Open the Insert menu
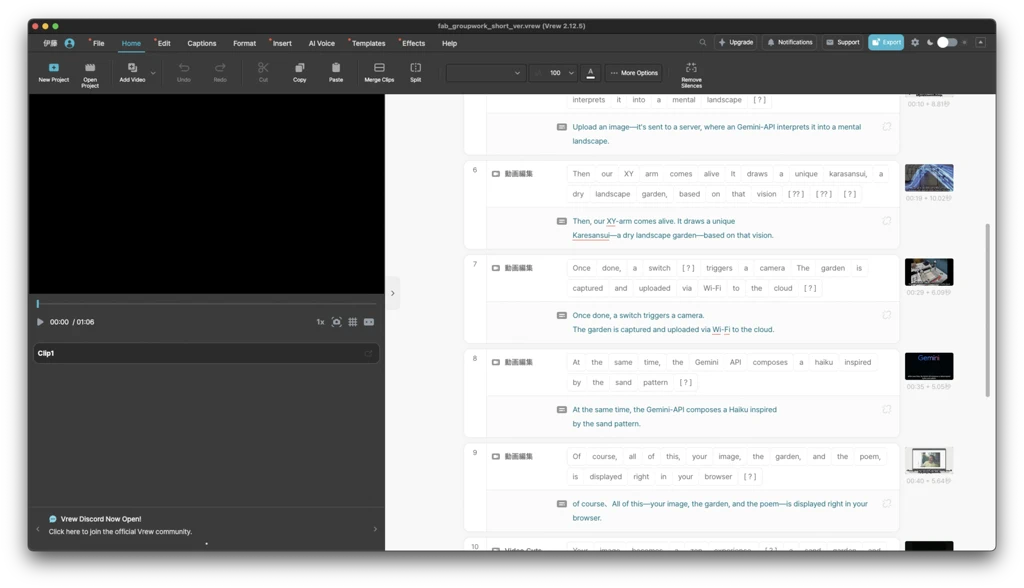The width and height of the screenshot is (1024, 588). [x=282, y=43]
